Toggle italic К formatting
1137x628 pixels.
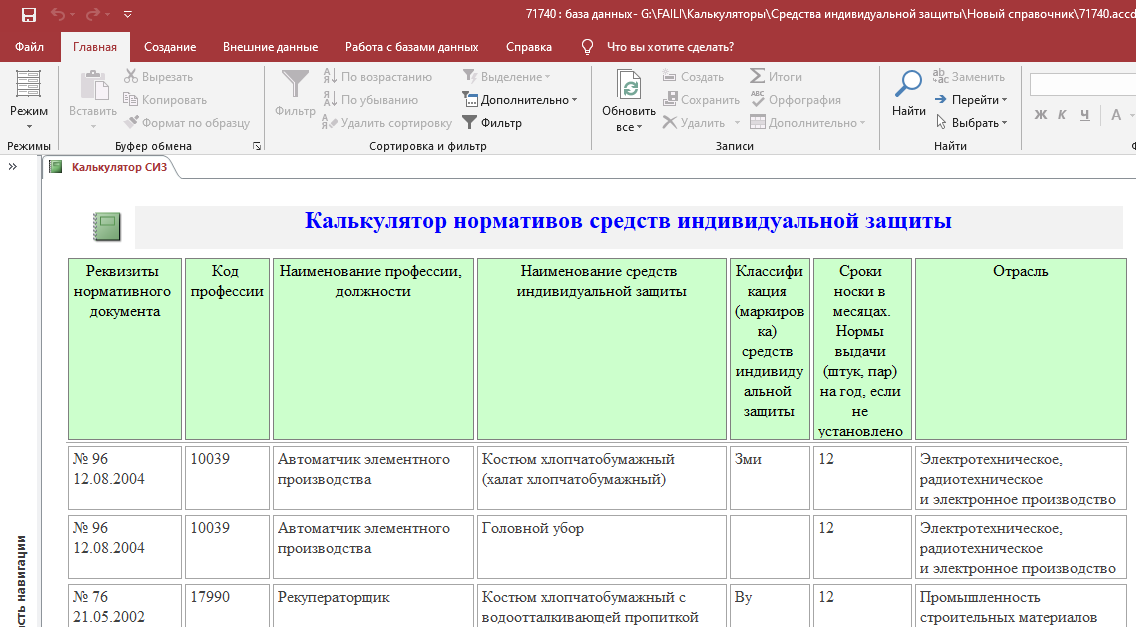[1062, 115]
